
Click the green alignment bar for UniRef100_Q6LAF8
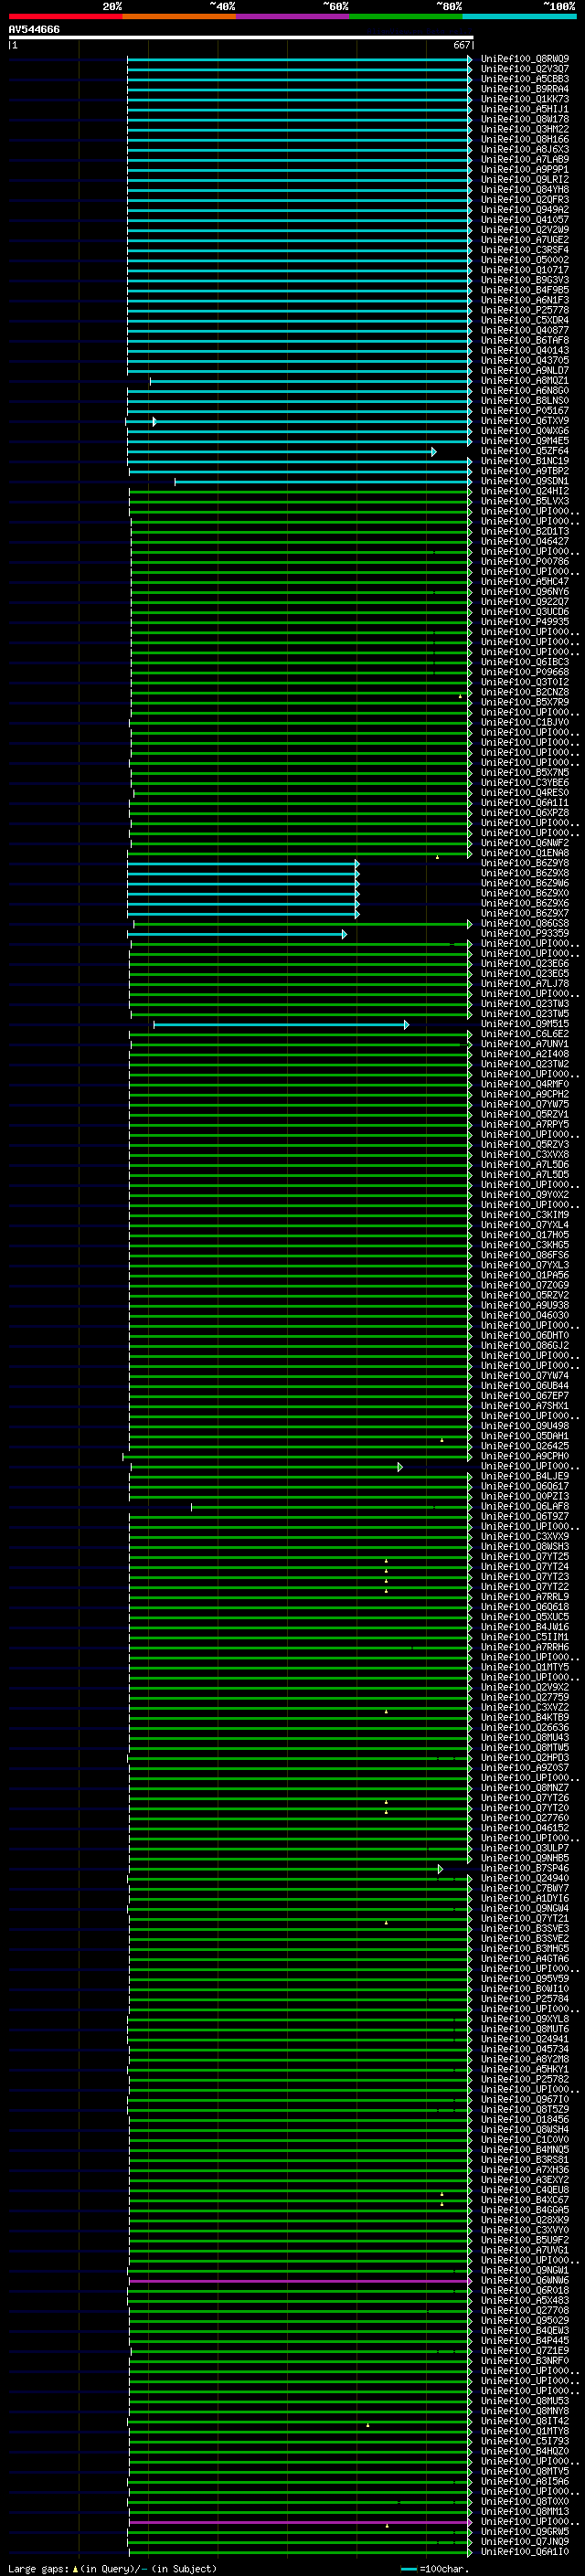tap(331, 1507)
